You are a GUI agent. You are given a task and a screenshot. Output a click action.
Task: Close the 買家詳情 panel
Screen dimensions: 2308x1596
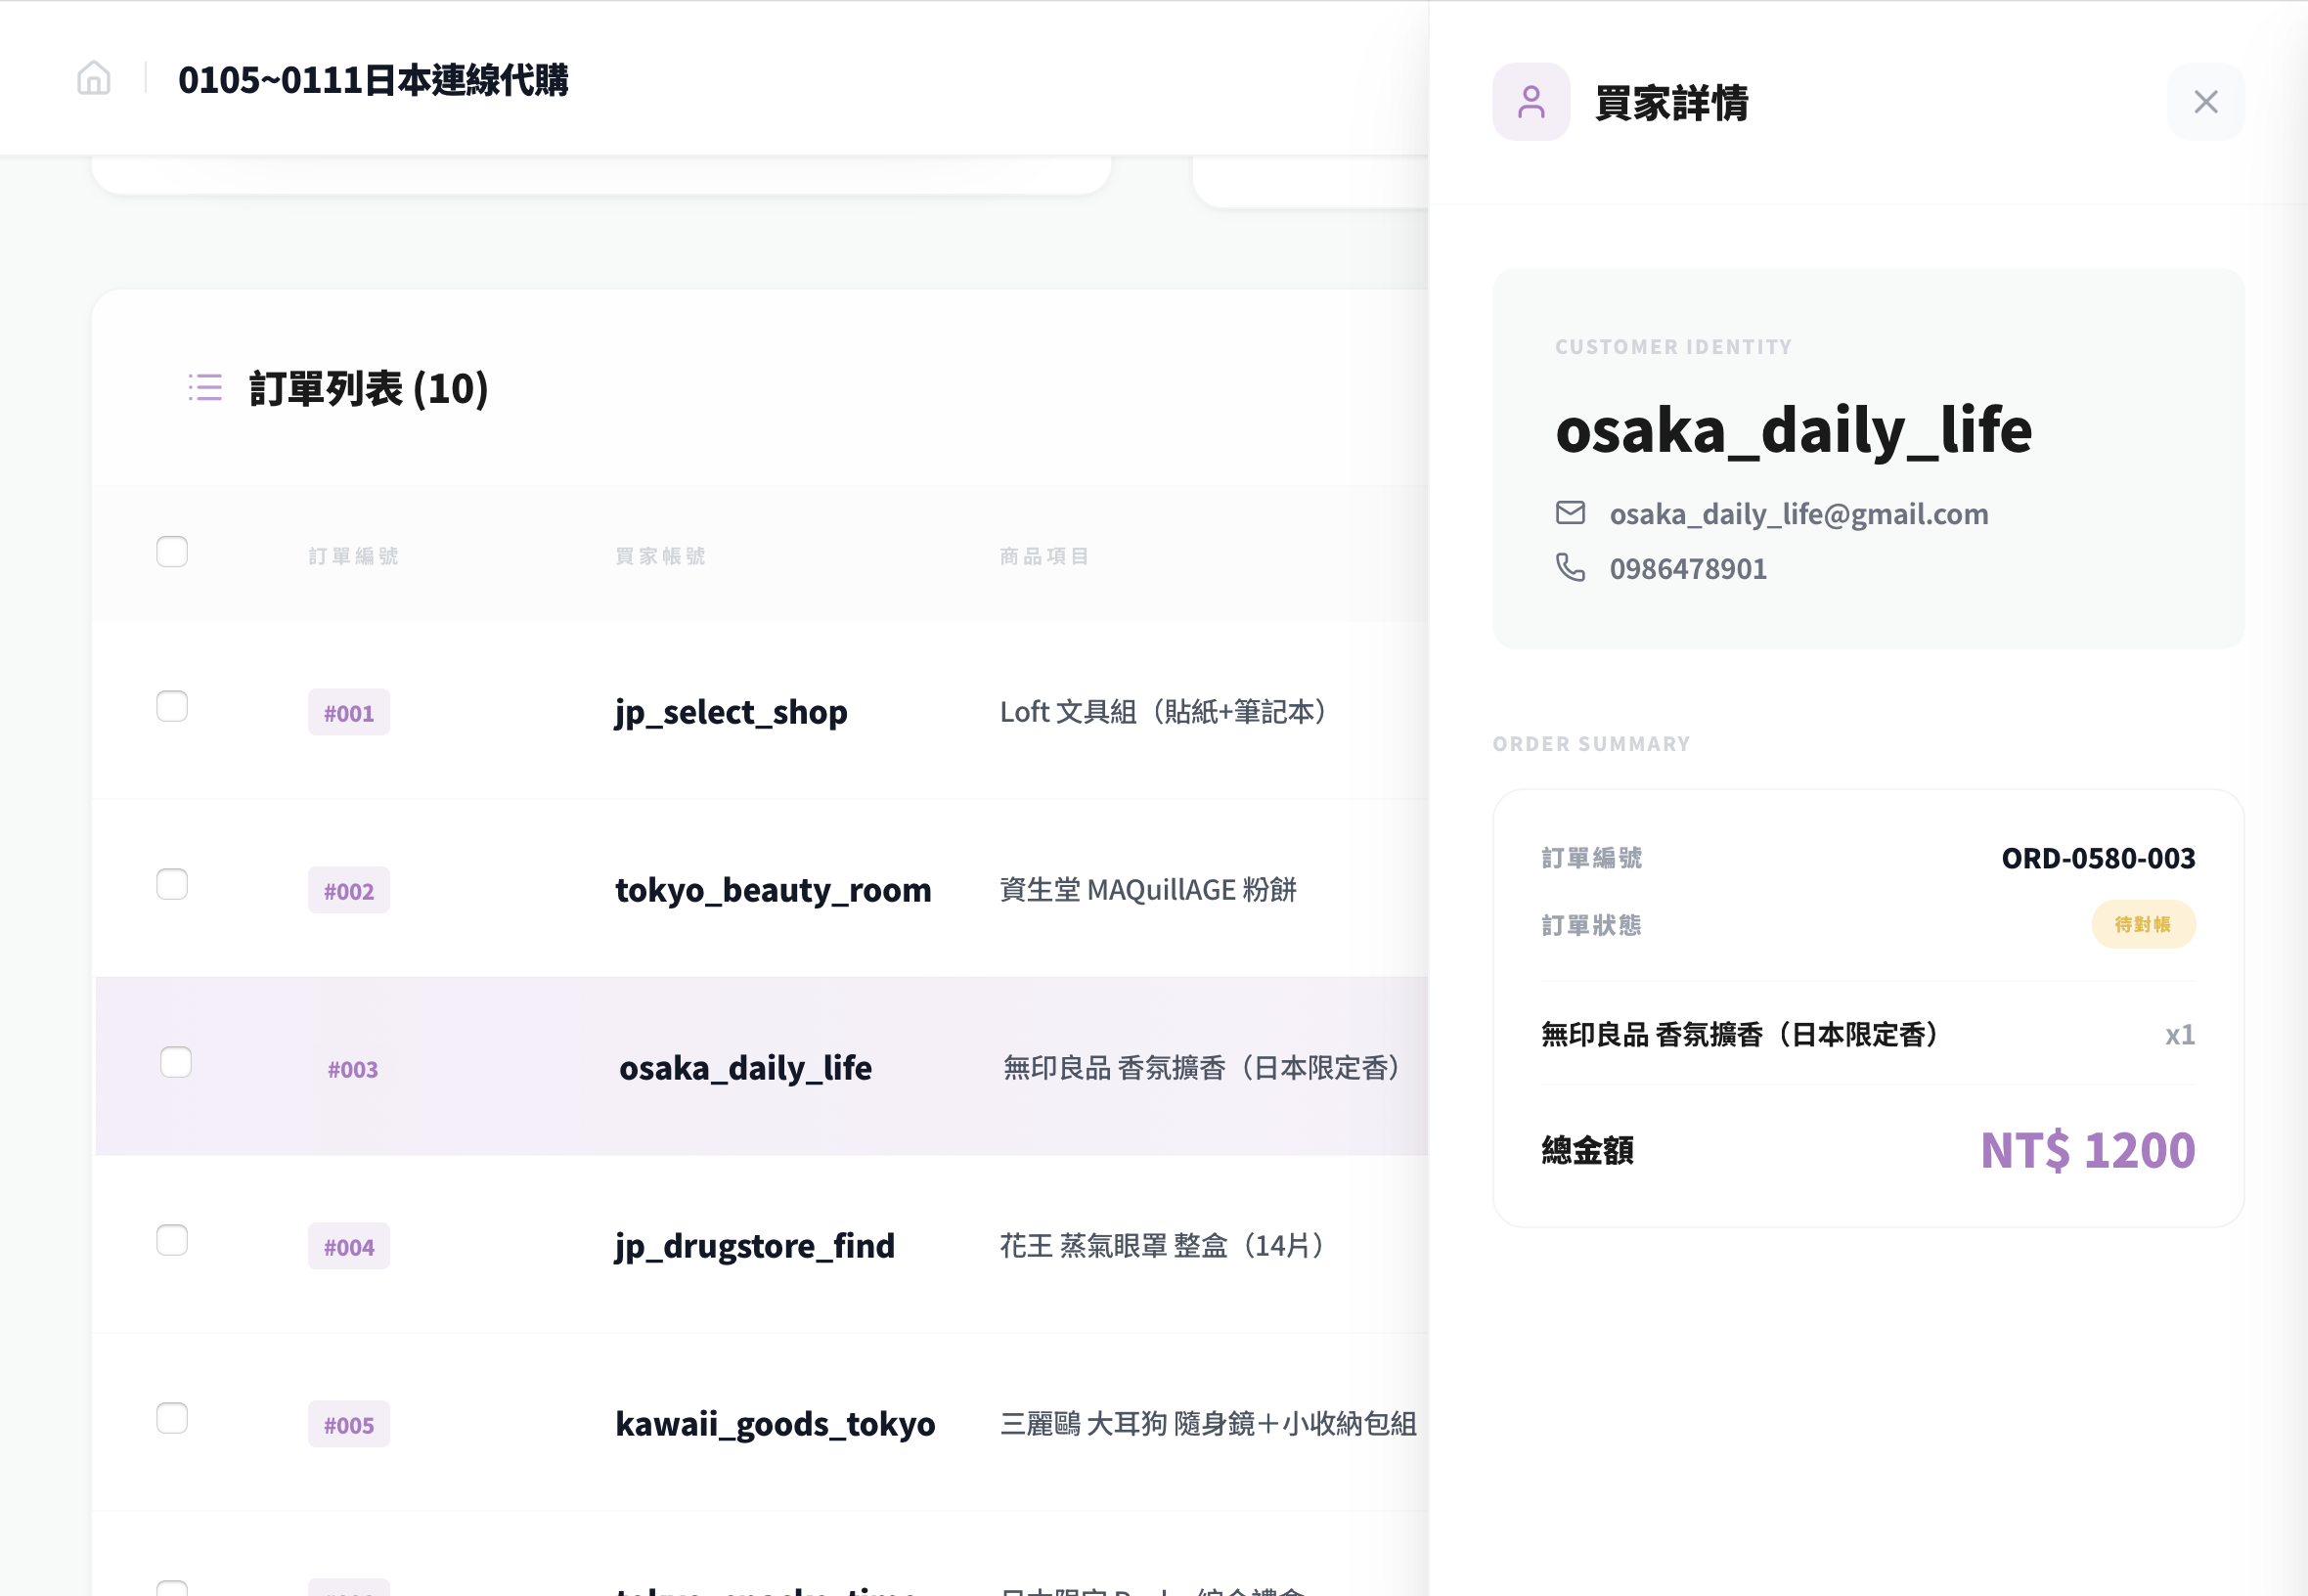coord(2205,102)
